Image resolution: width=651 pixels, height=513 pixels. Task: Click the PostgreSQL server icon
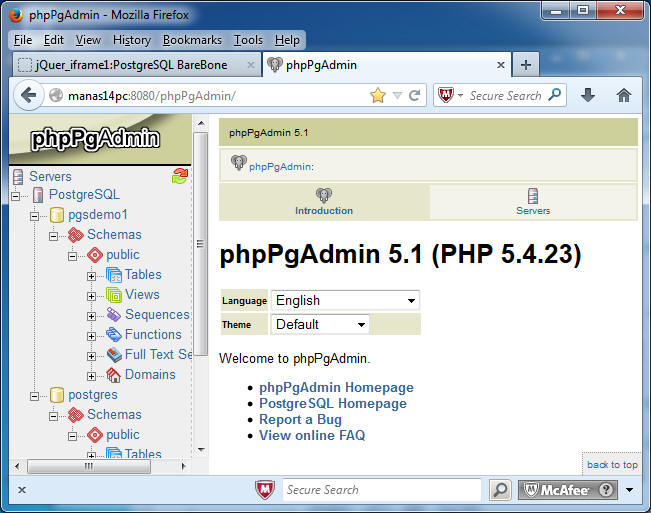(x=38, y=195)
